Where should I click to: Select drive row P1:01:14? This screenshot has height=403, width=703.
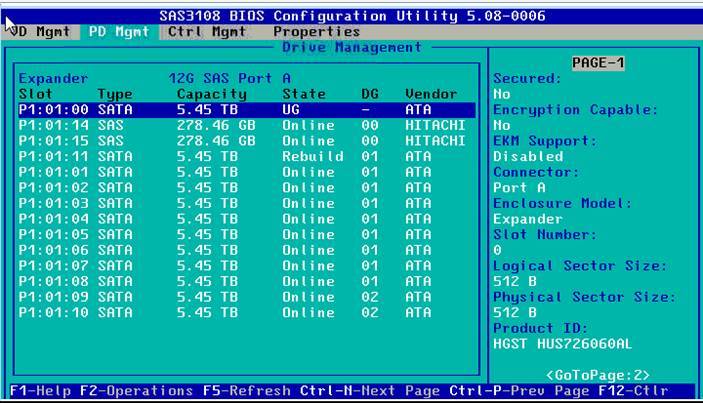click(x=247, y=126)
